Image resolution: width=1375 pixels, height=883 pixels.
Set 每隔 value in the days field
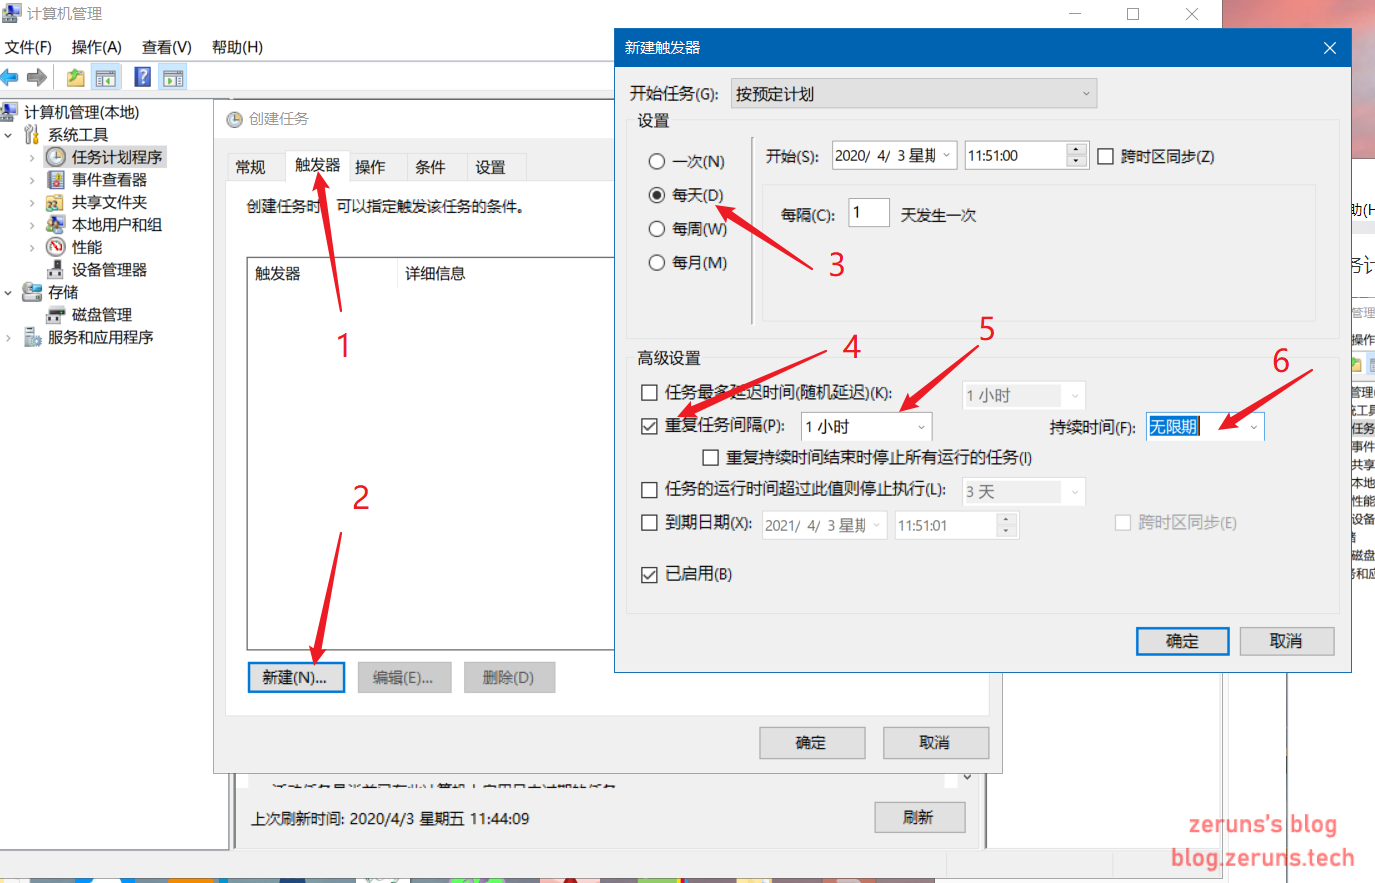[x=868, y=212]
